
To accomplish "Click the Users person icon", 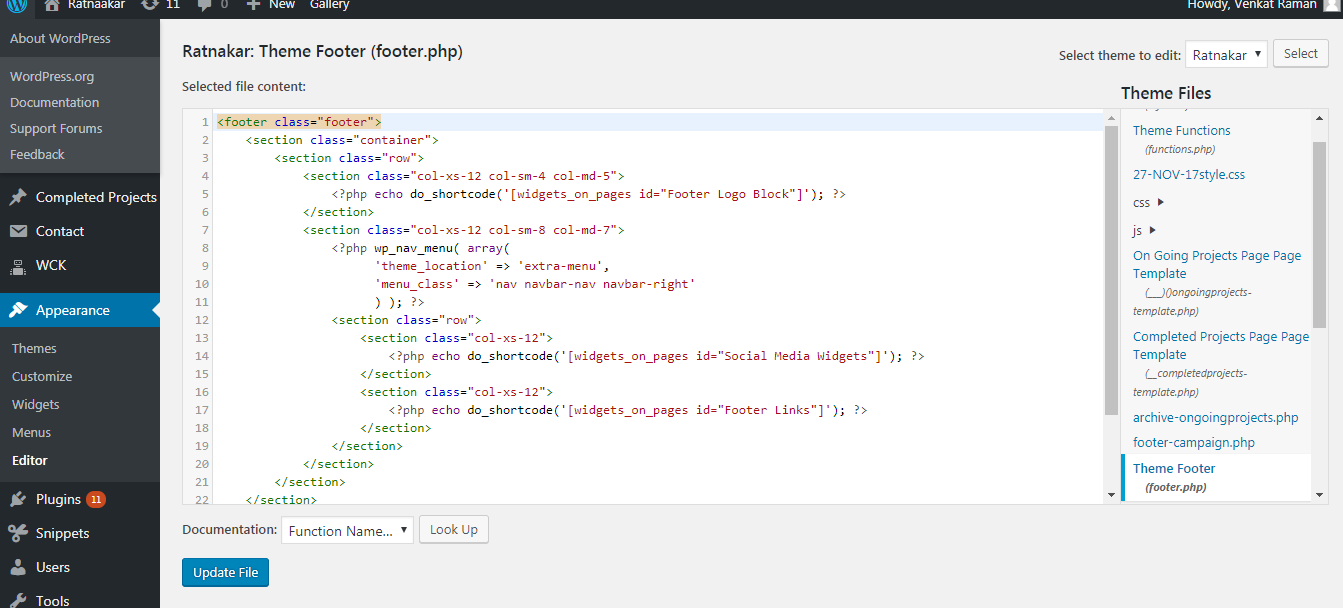I will [18, 567].
